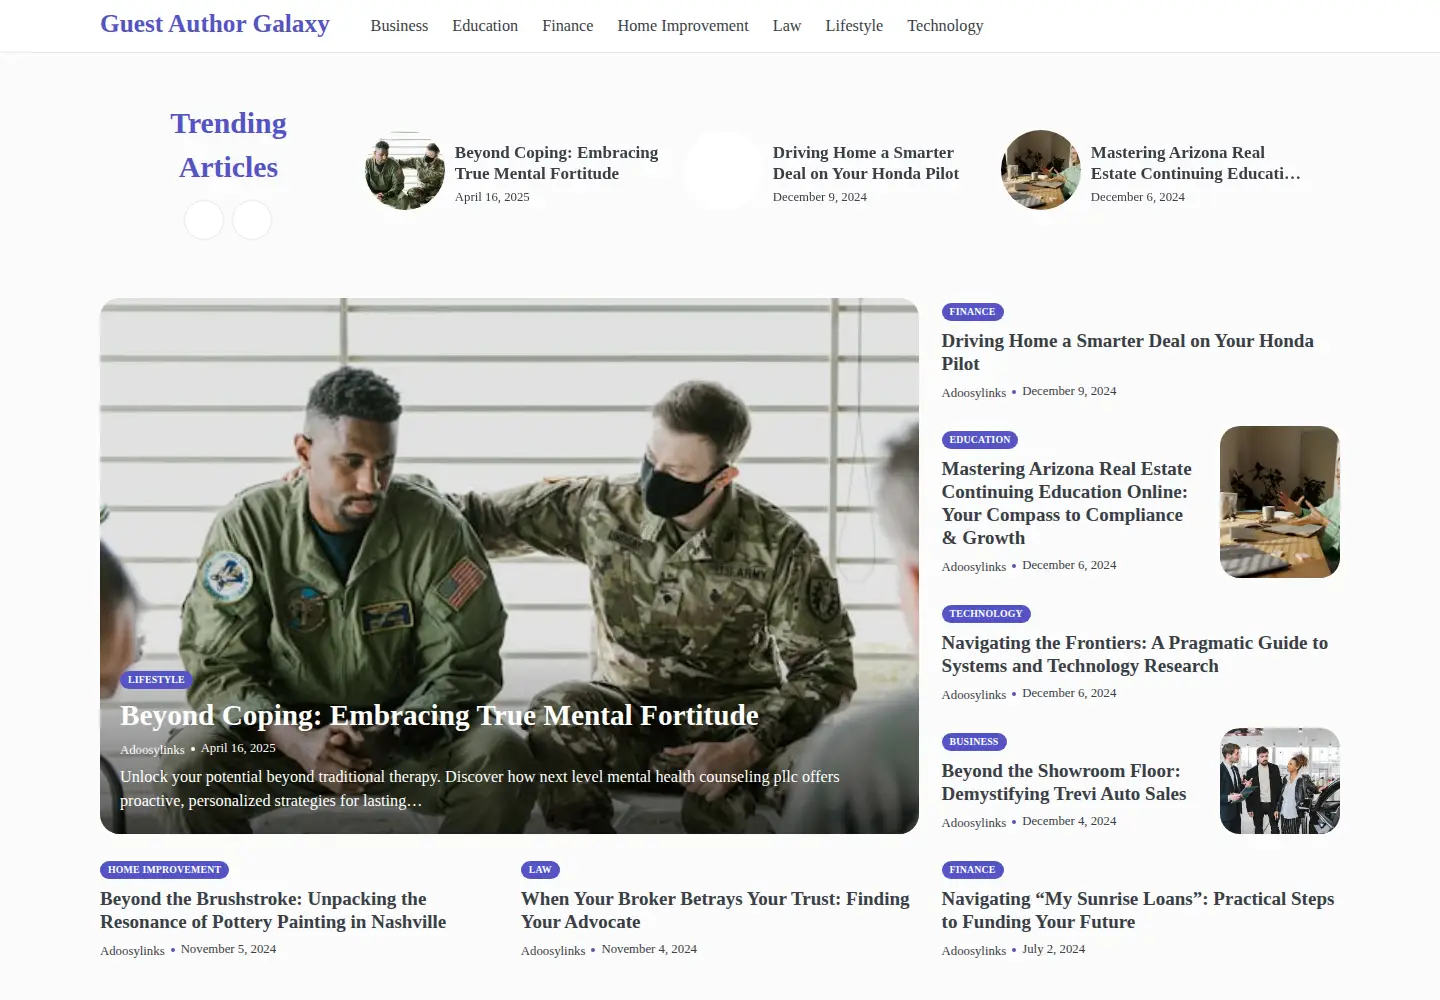
Task: Go to Technology in the top navigation
Action: click(x=945, y=26)
